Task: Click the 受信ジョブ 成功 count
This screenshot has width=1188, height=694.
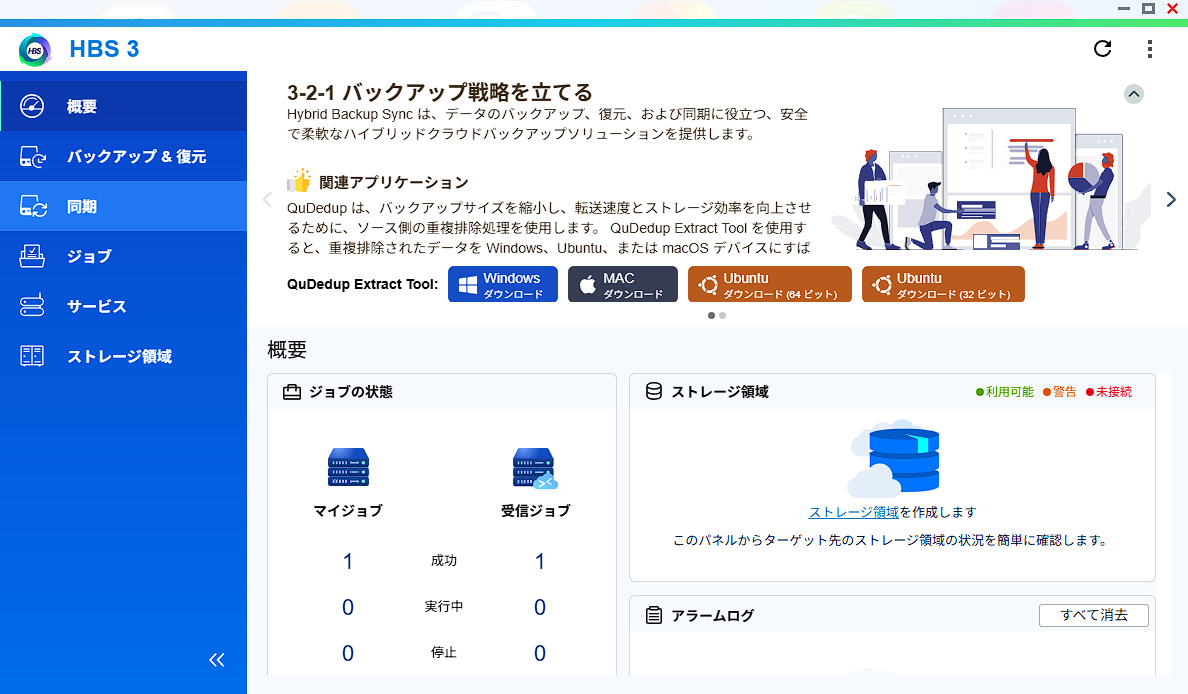Action: tap(539, 561)
